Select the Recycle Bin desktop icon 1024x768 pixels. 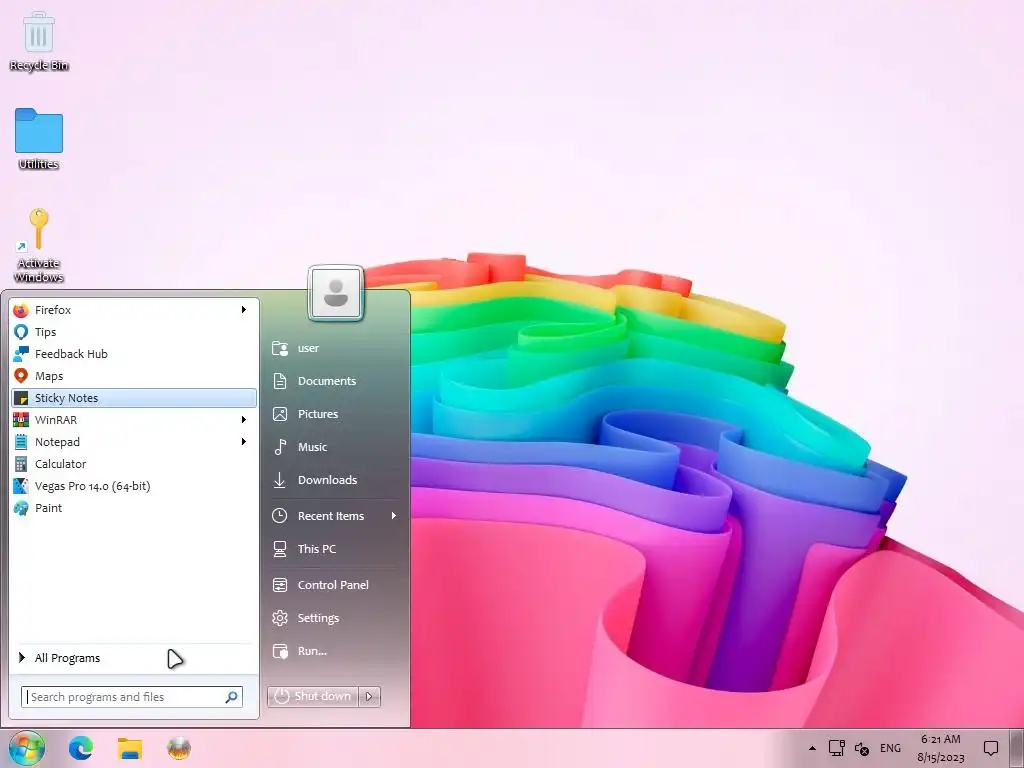click(x=39, y=41)
